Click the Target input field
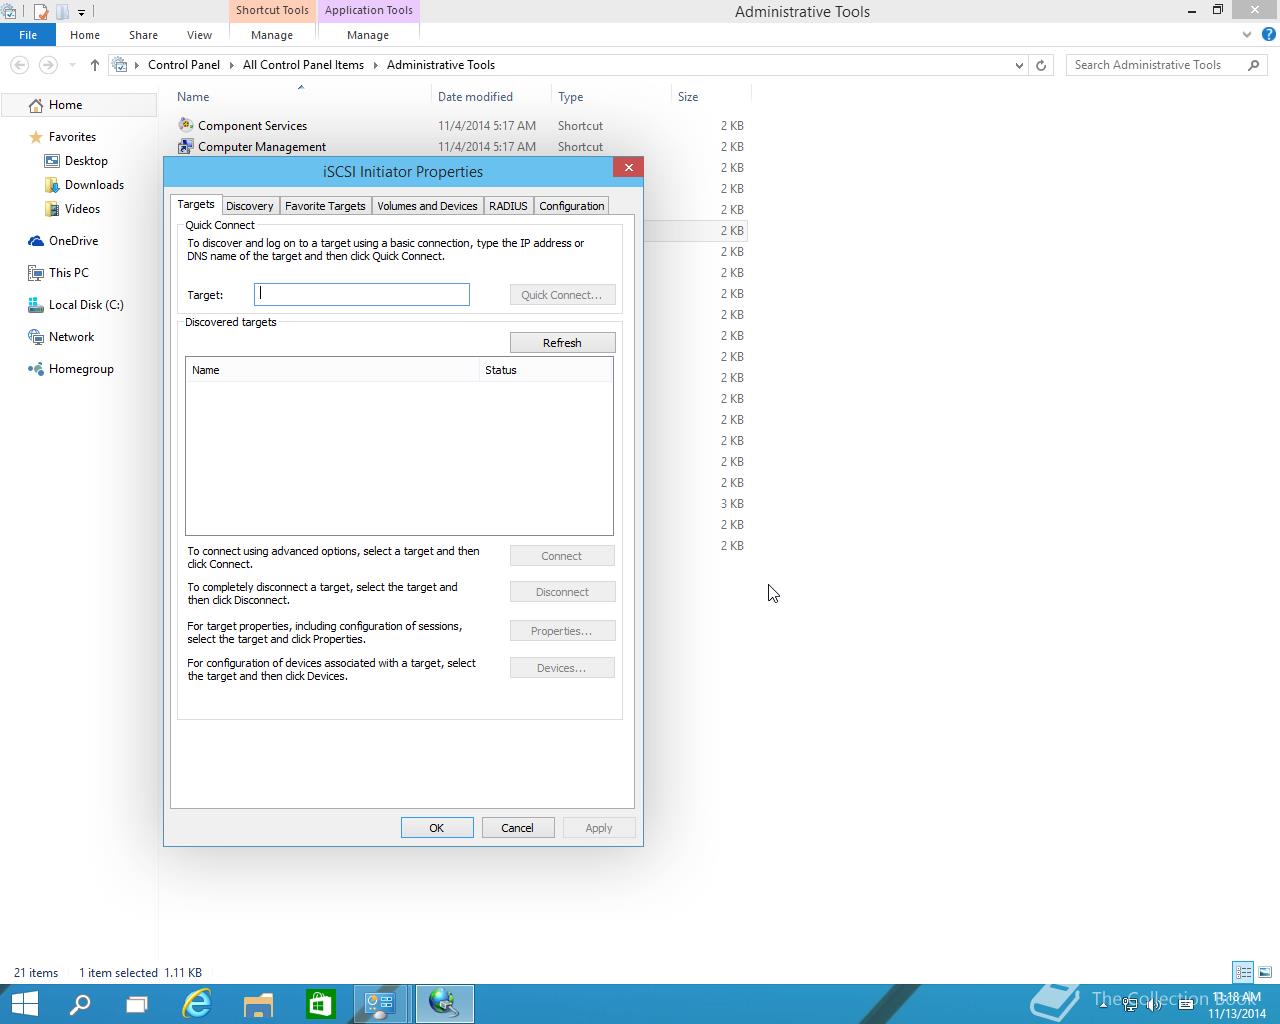Image resolution: width=1280 pixels, height=1024 pixels. tap(362, 294)
